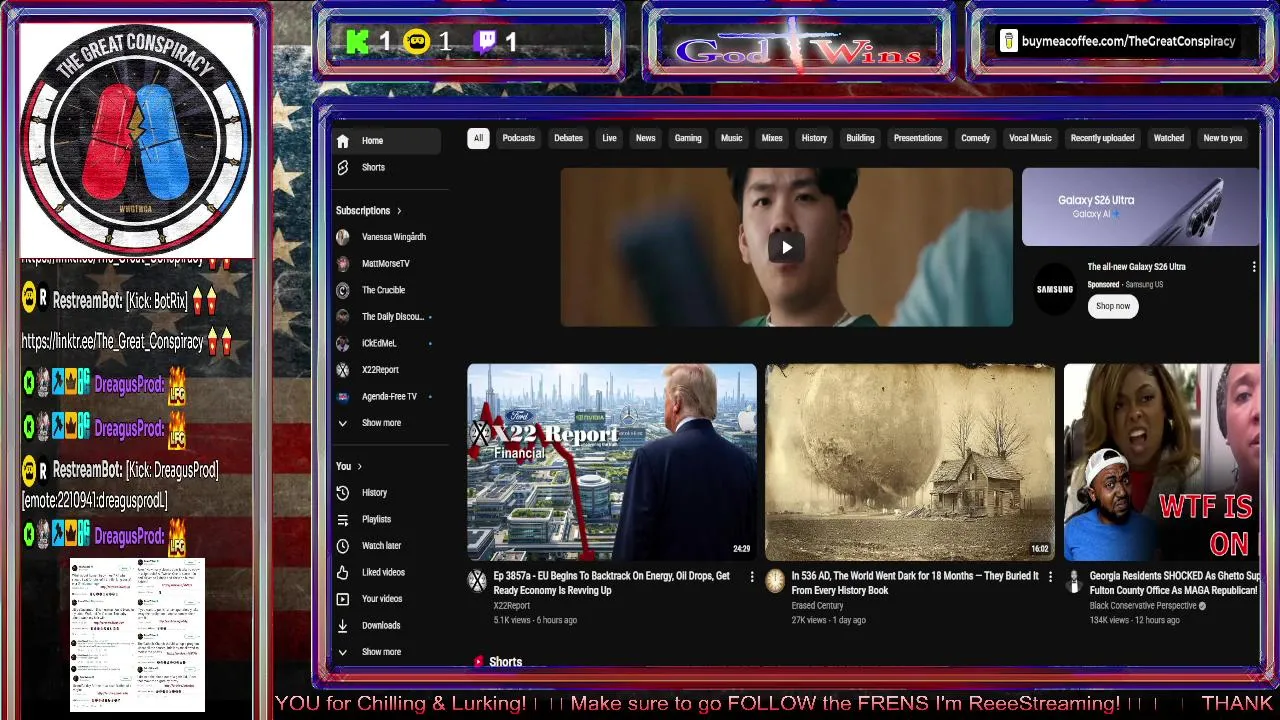Screen dimensions: 1280x720
Task: Select the Live filter chip
Action: pyautogui.click(x=609, y=138)
